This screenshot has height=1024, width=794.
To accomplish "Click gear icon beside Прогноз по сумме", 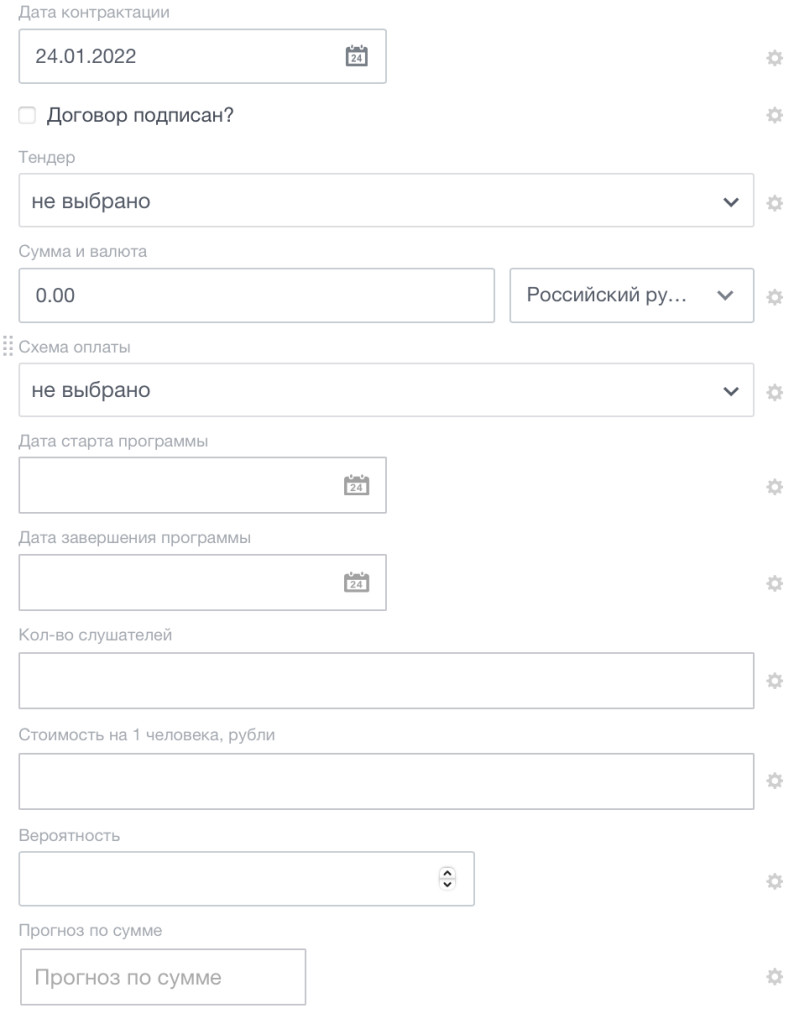I will [x=773, y=977].
